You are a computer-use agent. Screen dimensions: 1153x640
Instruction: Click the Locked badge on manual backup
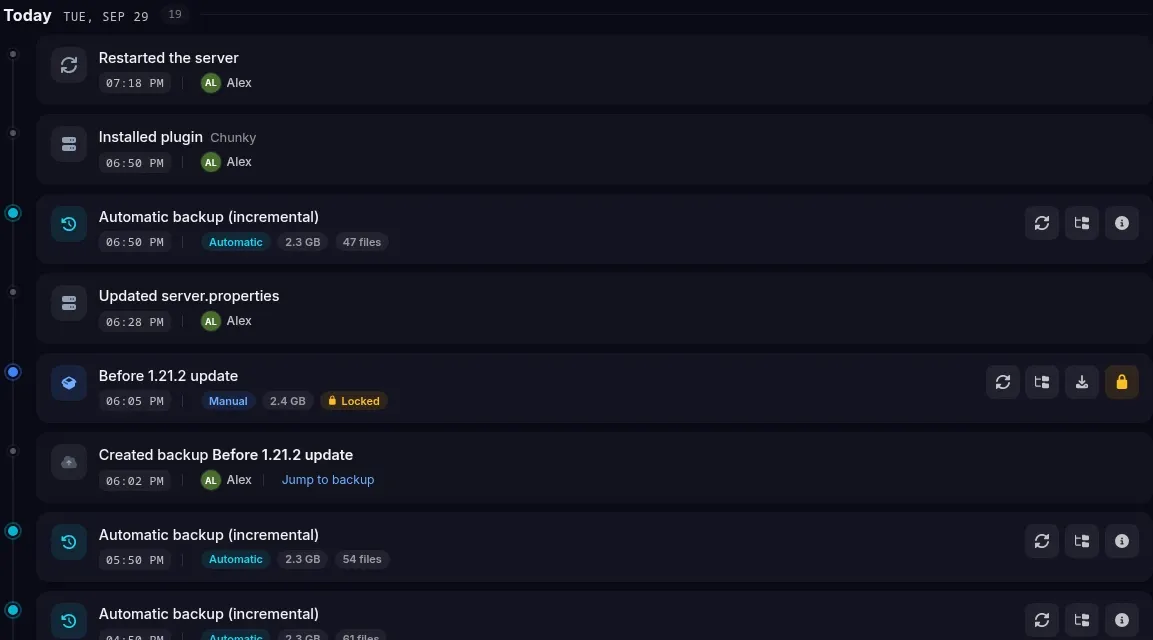click(354, 401)
